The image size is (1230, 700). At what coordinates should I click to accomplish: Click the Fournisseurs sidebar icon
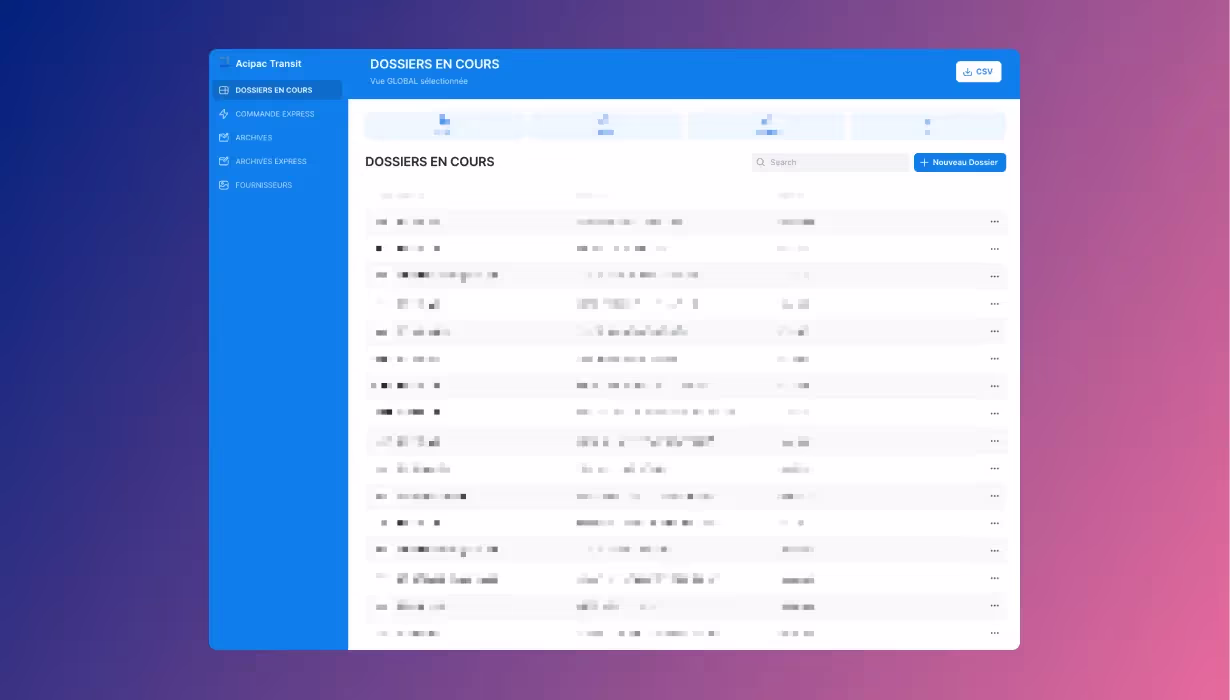(224, 185)
